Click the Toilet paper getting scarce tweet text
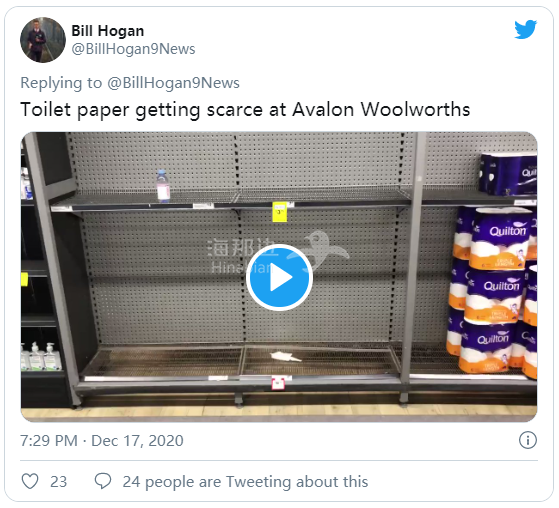Viewport: 559px width, 508px height. [x=245, y=109]
